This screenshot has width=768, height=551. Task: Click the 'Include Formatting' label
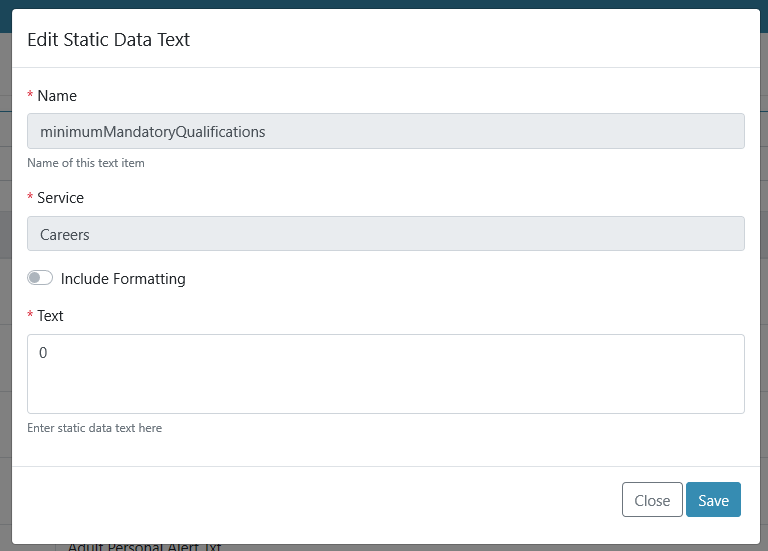[x=123, y=279]
